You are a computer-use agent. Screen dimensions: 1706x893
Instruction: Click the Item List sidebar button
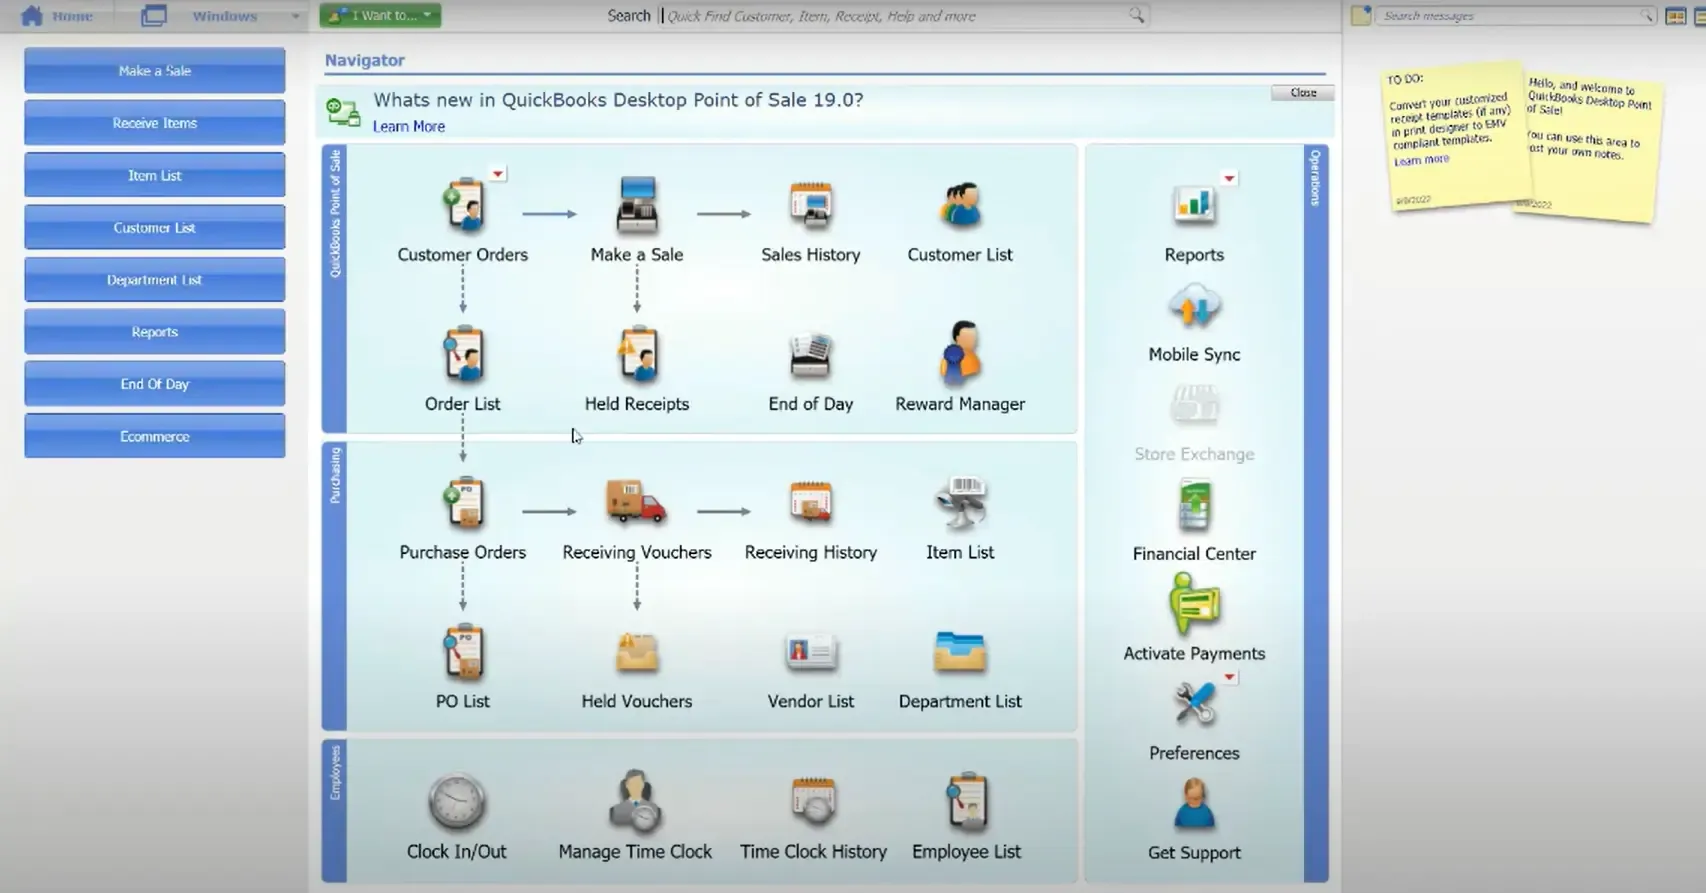click(155, 175)
